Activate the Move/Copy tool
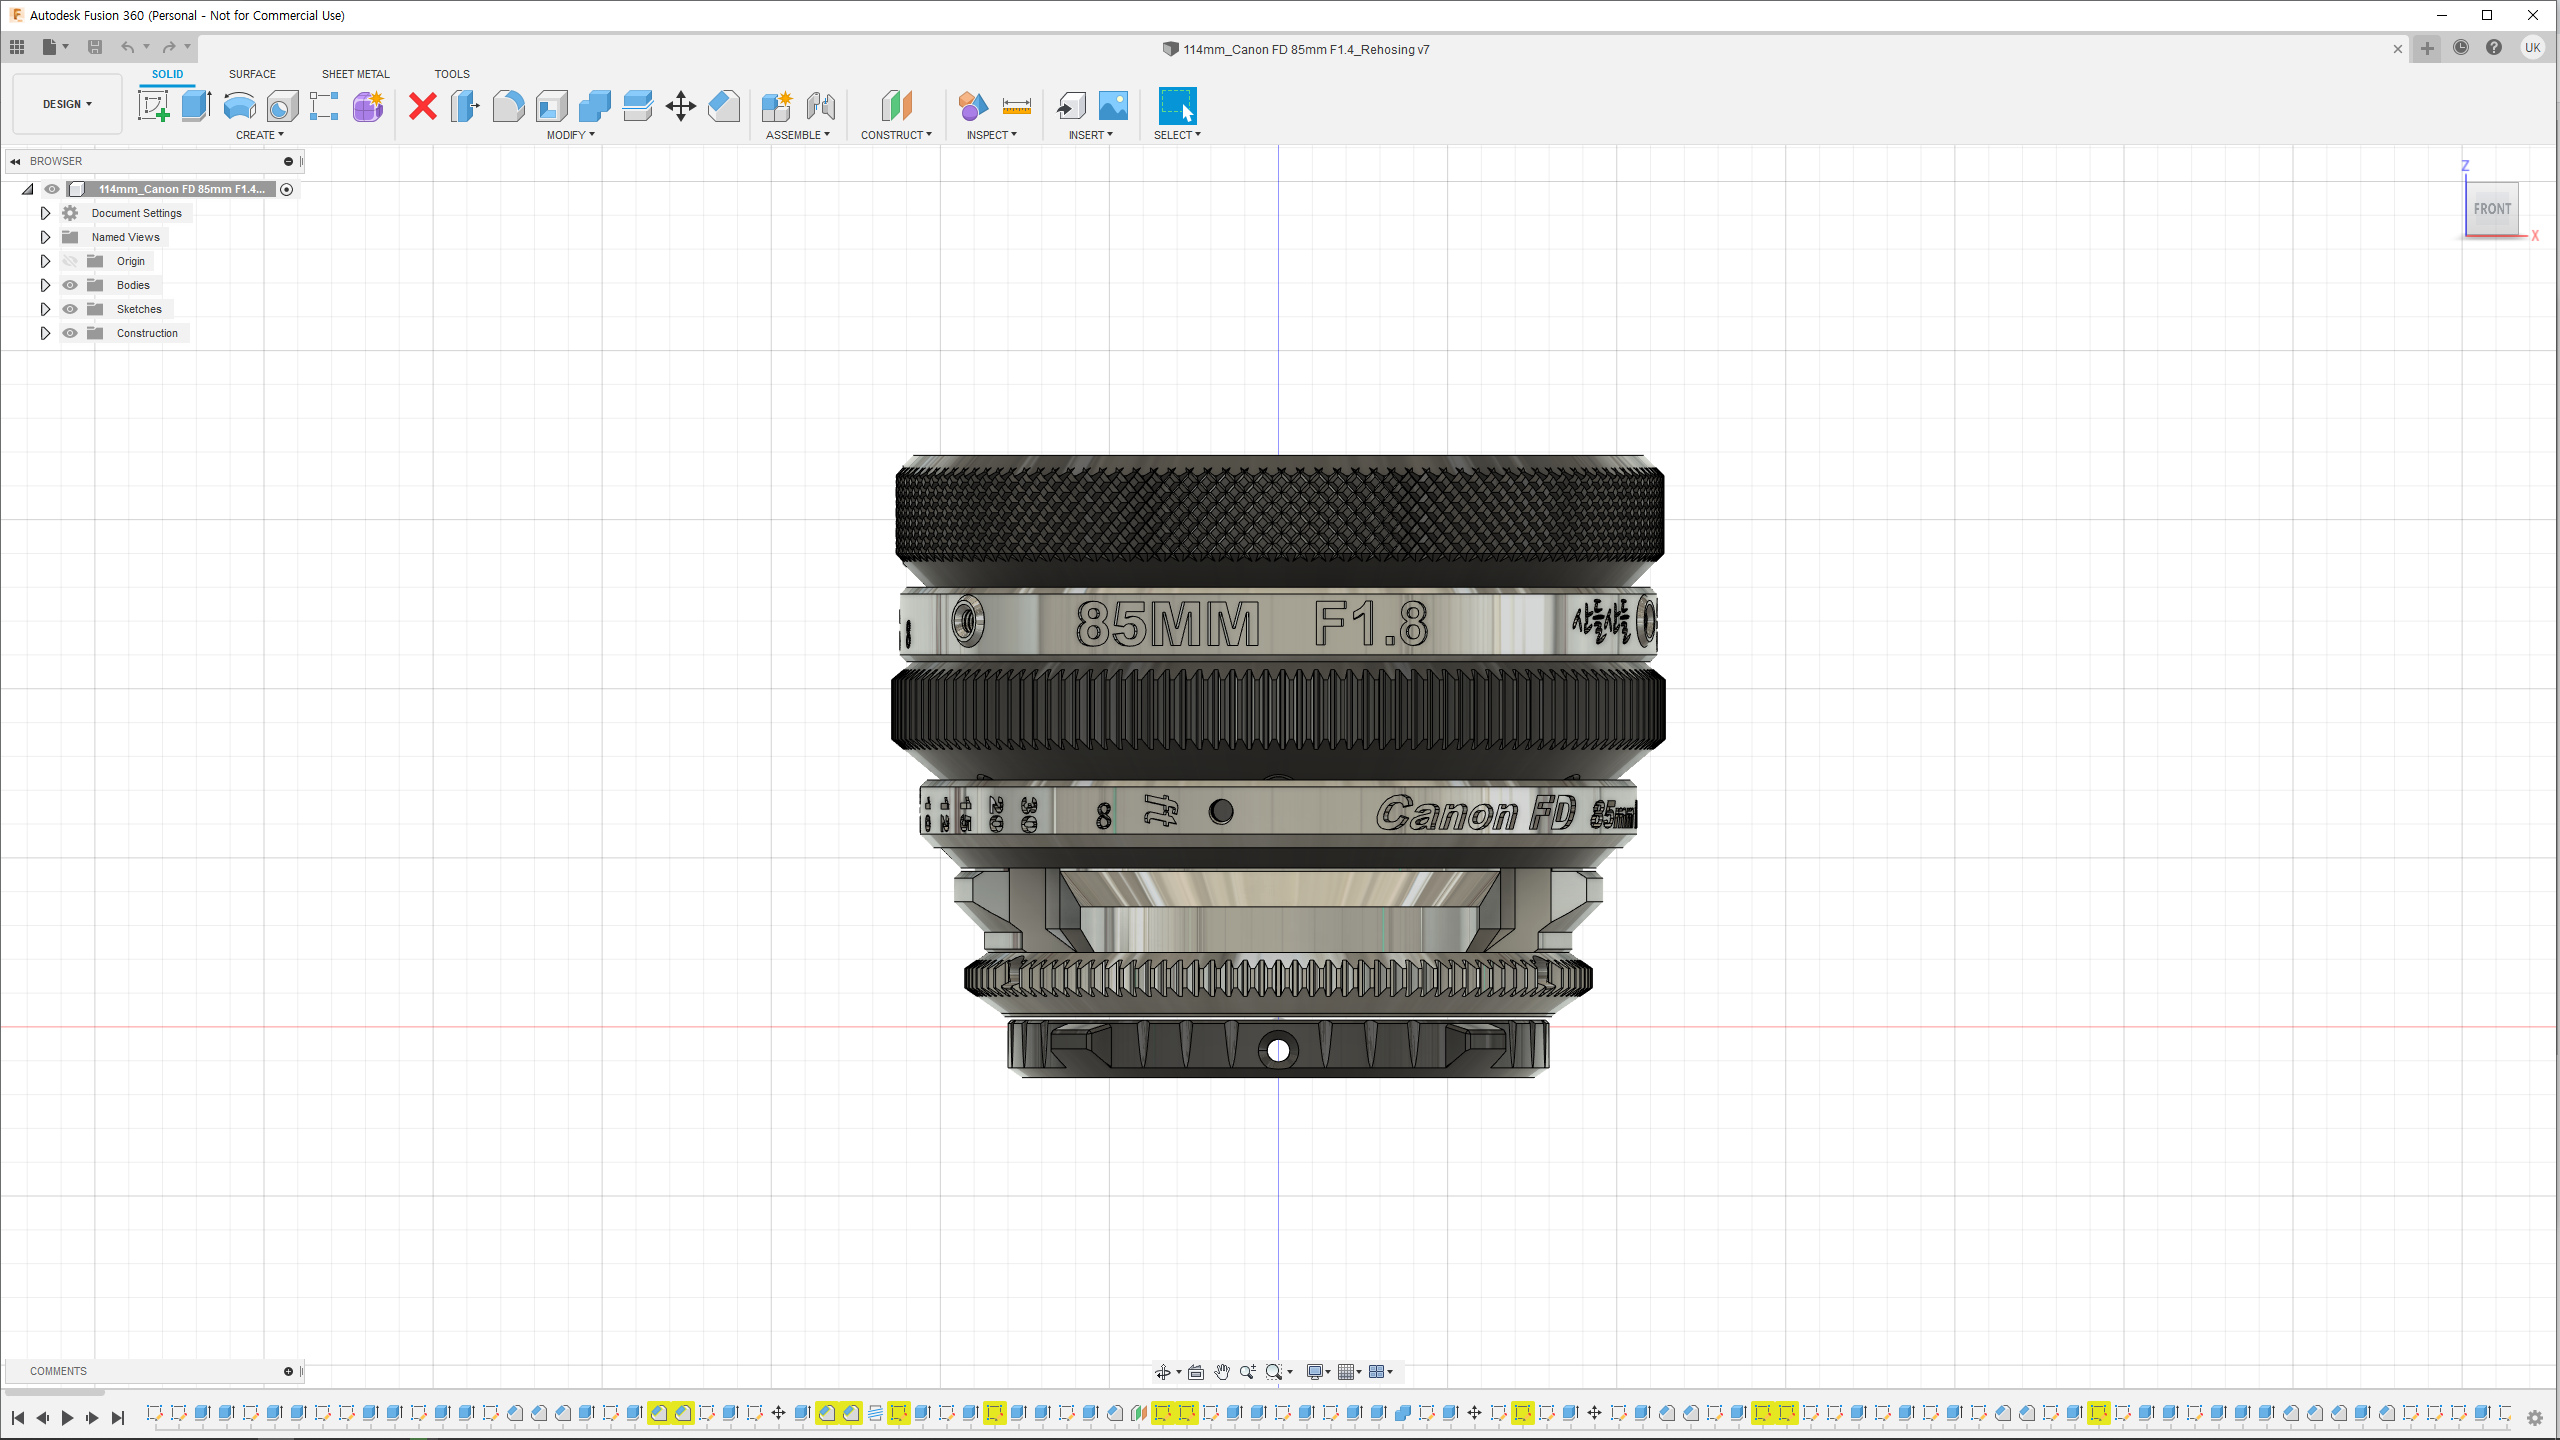2560x1440 pixels. pyautogui.click(x=680, y=105)
